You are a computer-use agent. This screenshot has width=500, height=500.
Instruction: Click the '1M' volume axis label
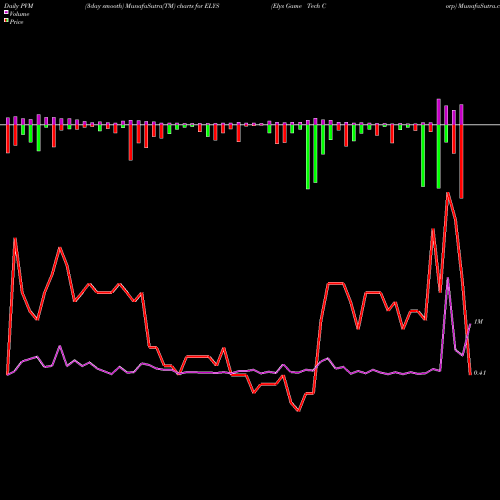(478, 322)
